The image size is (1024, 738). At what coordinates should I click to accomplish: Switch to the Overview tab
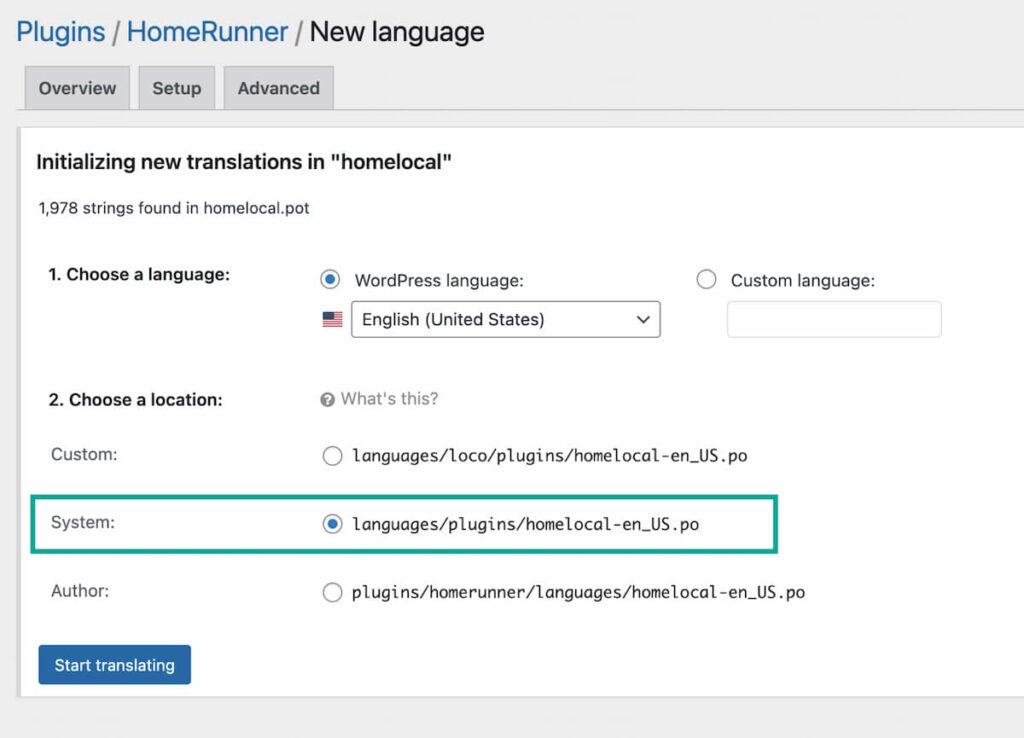pyautogui.click(x=77, y=88)
